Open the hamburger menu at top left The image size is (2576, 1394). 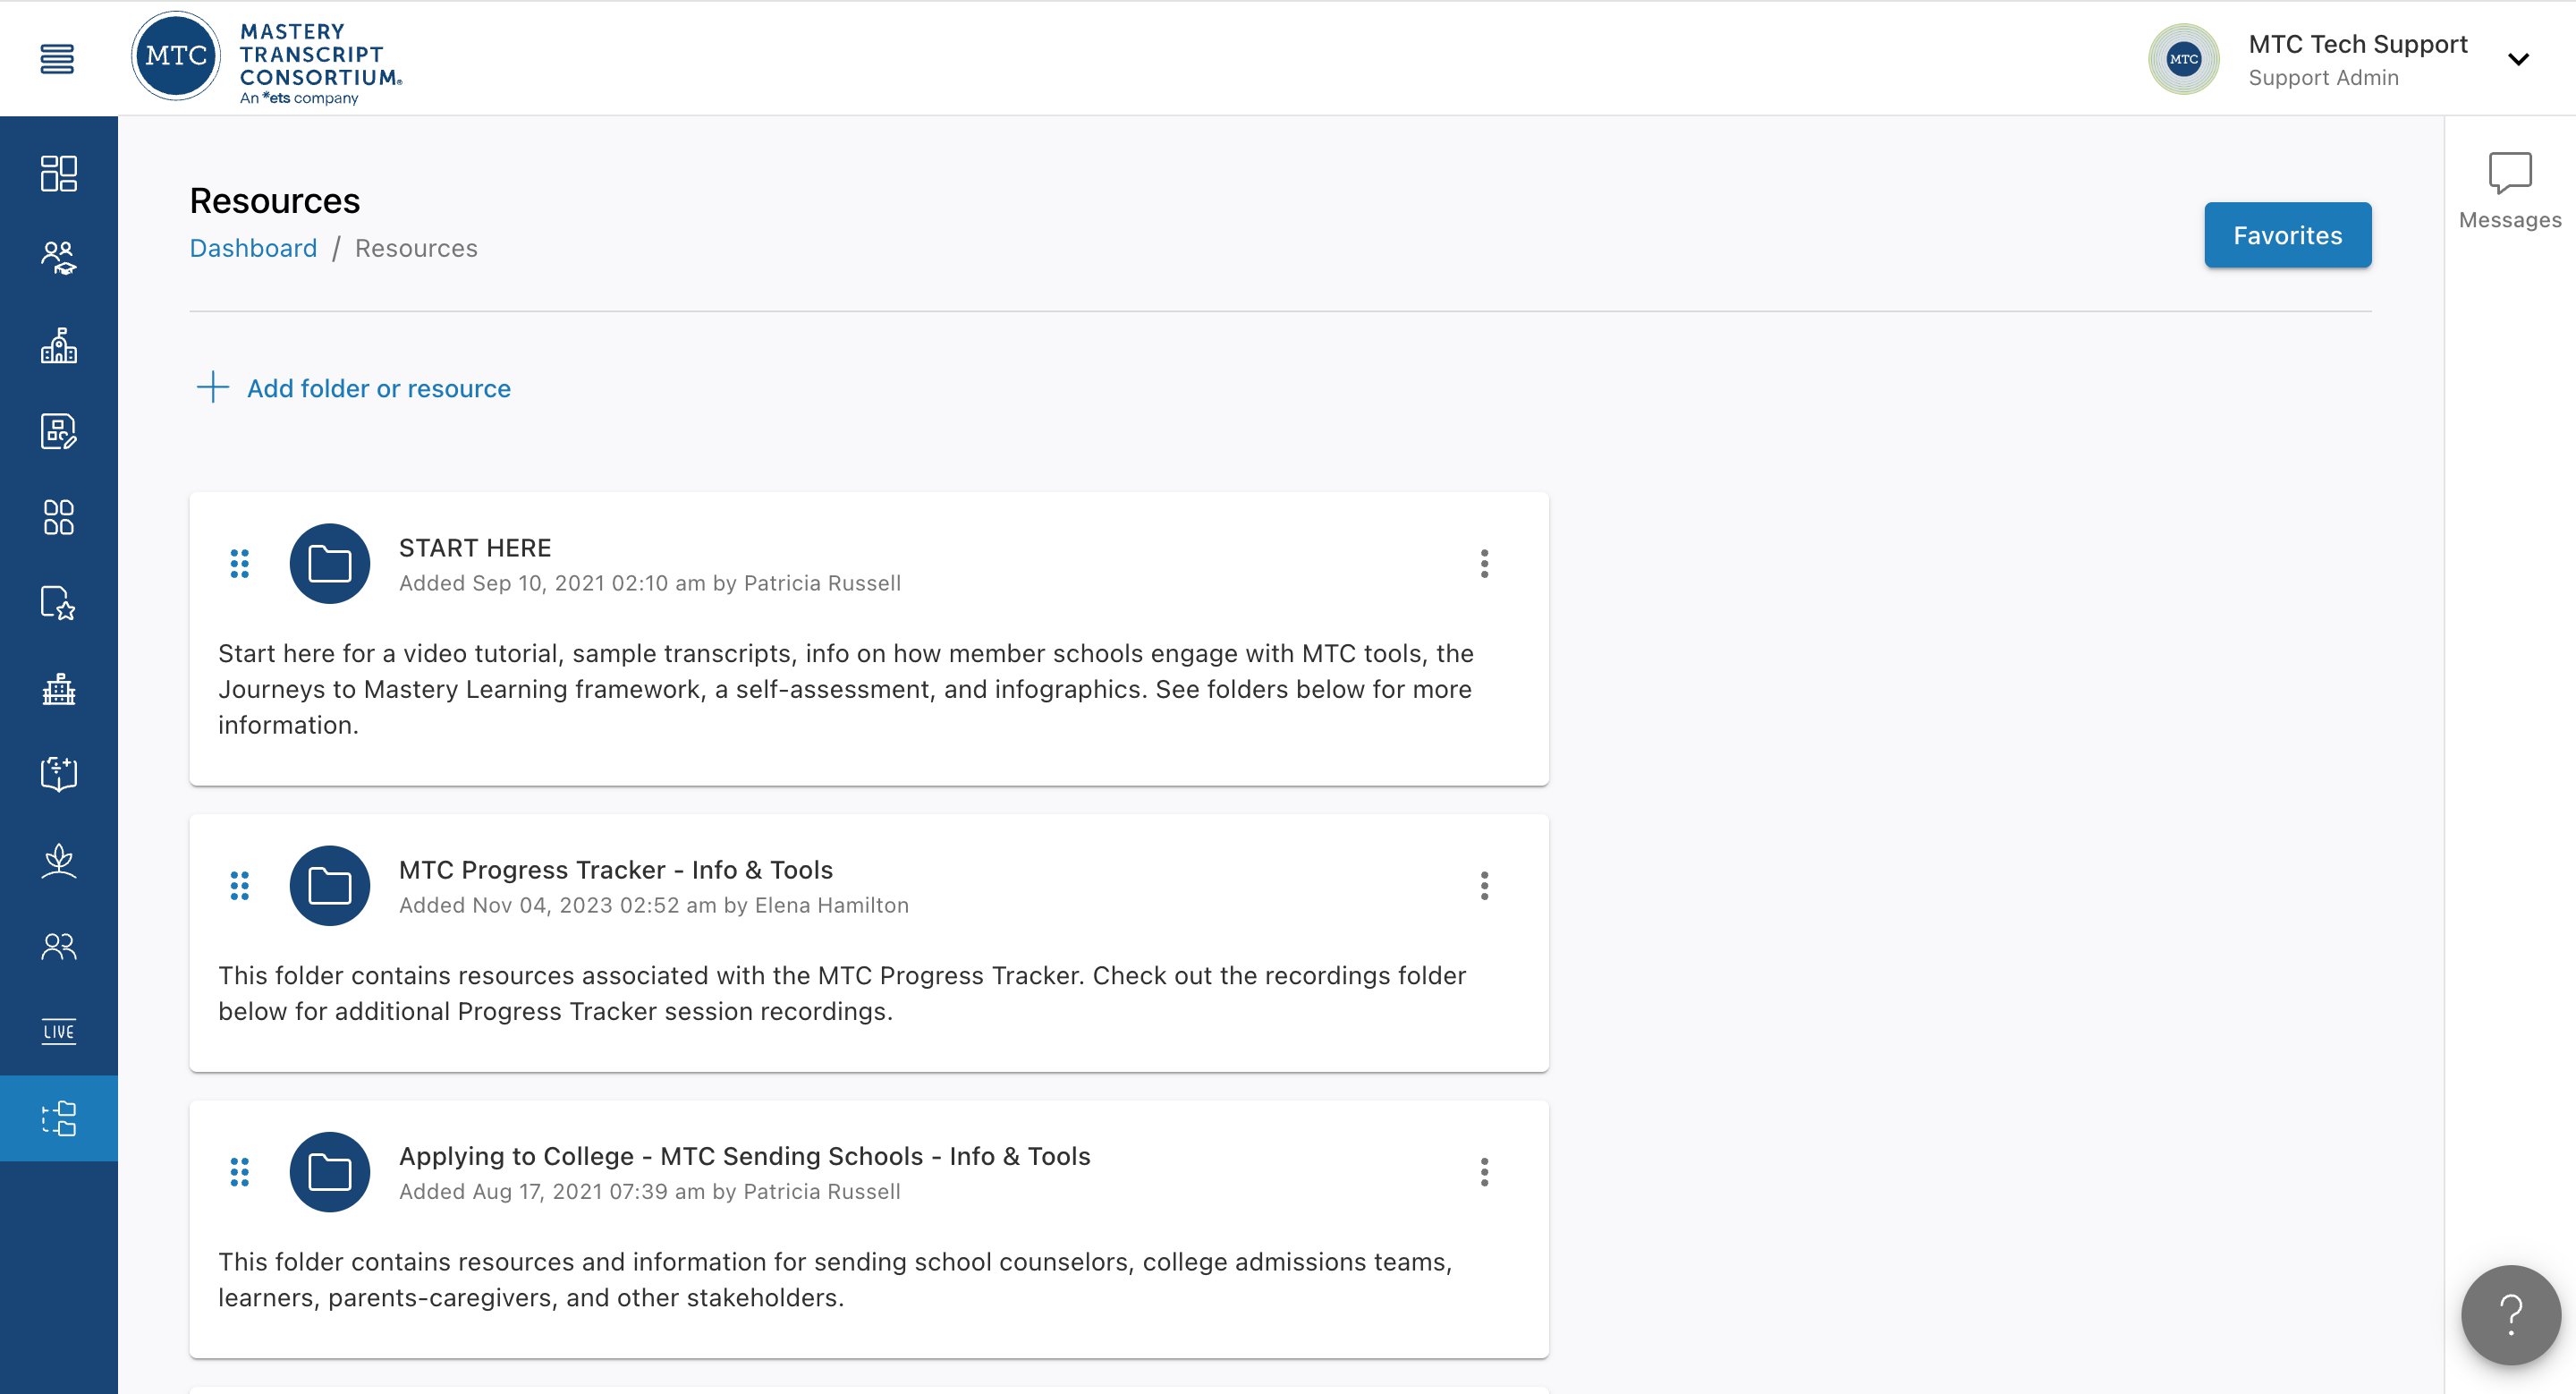pos(57,59)
